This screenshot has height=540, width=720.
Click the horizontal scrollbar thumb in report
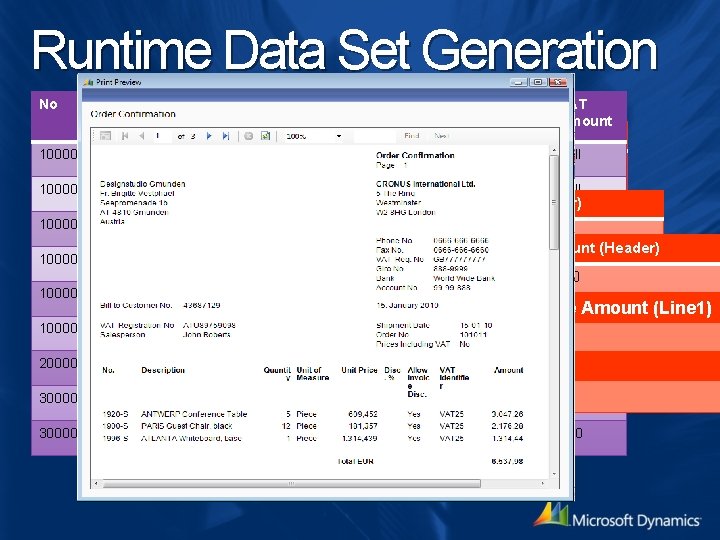[292, 484]
